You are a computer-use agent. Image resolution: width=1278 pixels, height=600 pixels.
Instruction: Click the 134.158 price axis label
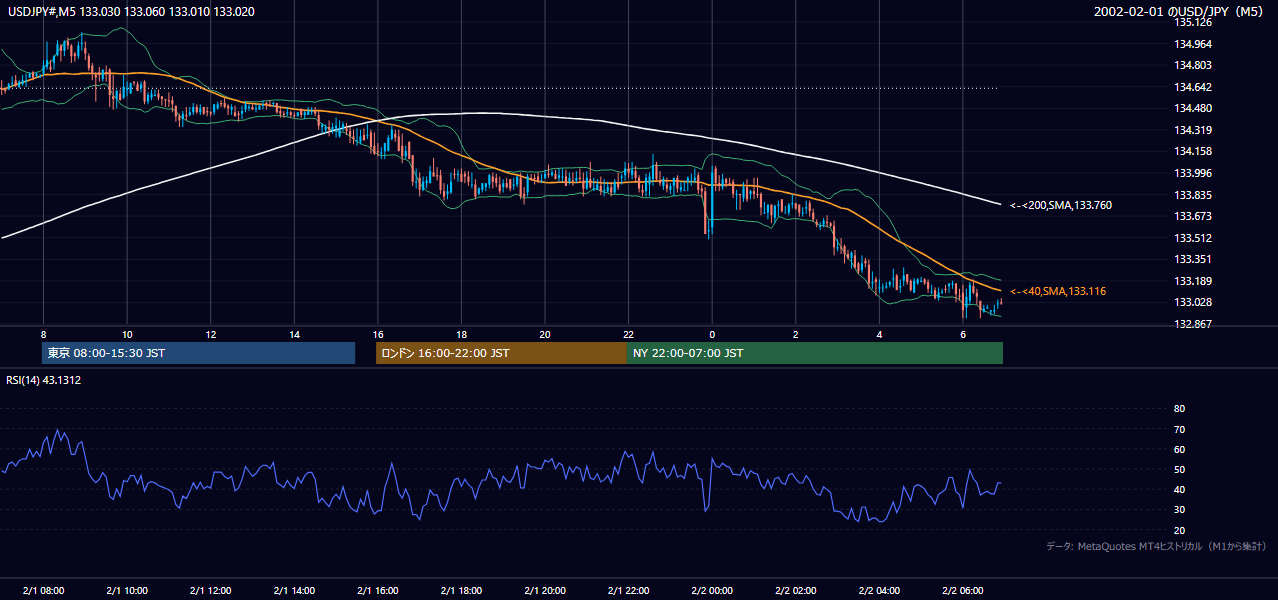pyautogui.click(x=1193, y=151)
